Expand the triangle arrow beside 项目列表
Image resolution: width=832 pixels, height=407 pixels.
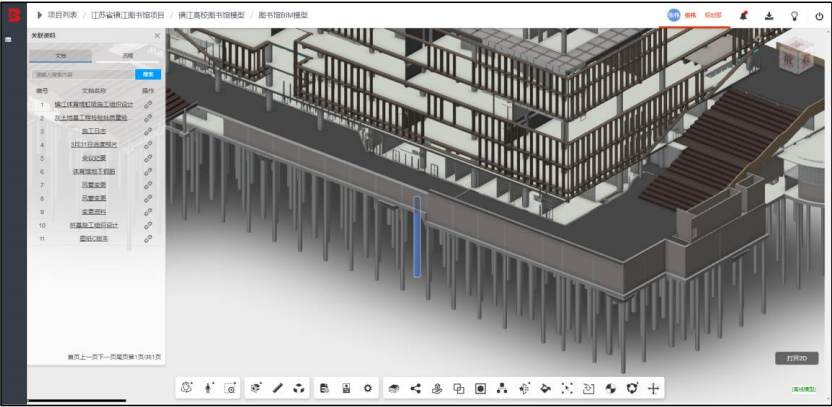[x=40, y=15]
